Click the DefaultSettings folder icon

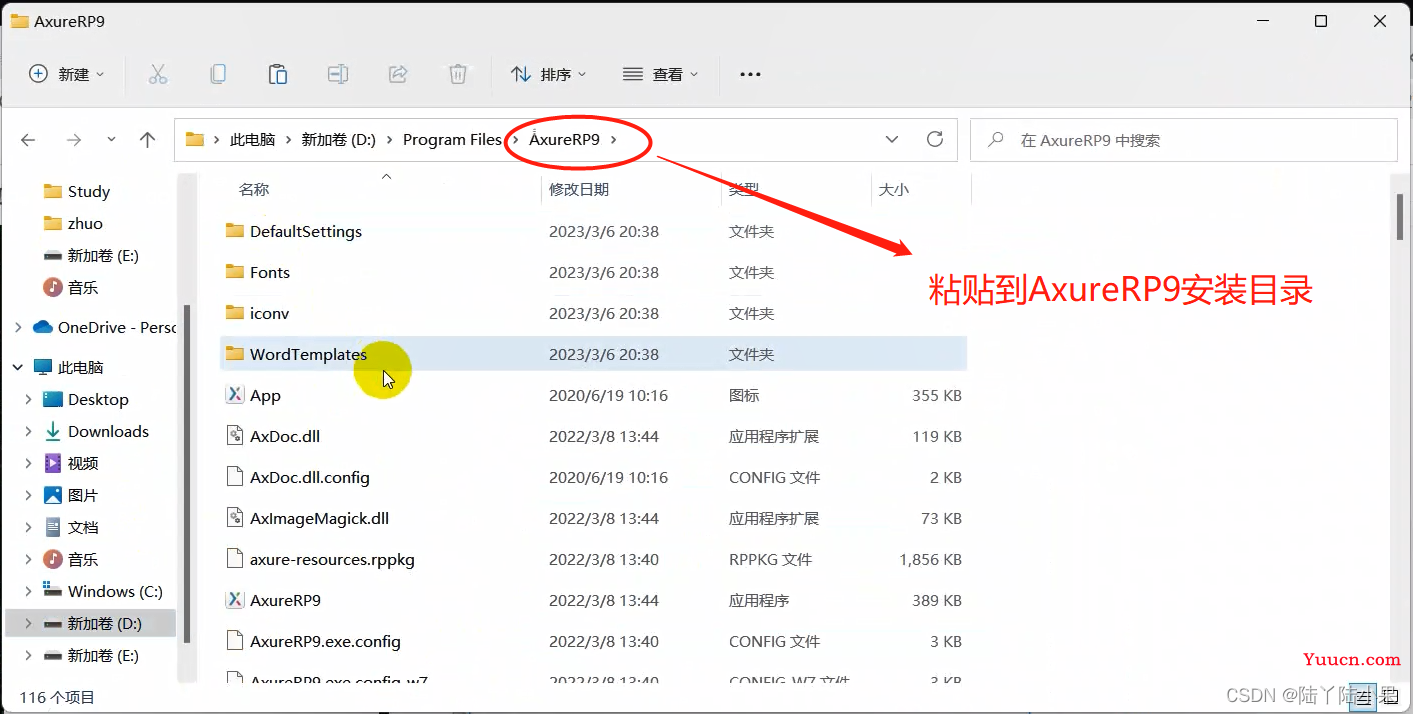point(235,231)
